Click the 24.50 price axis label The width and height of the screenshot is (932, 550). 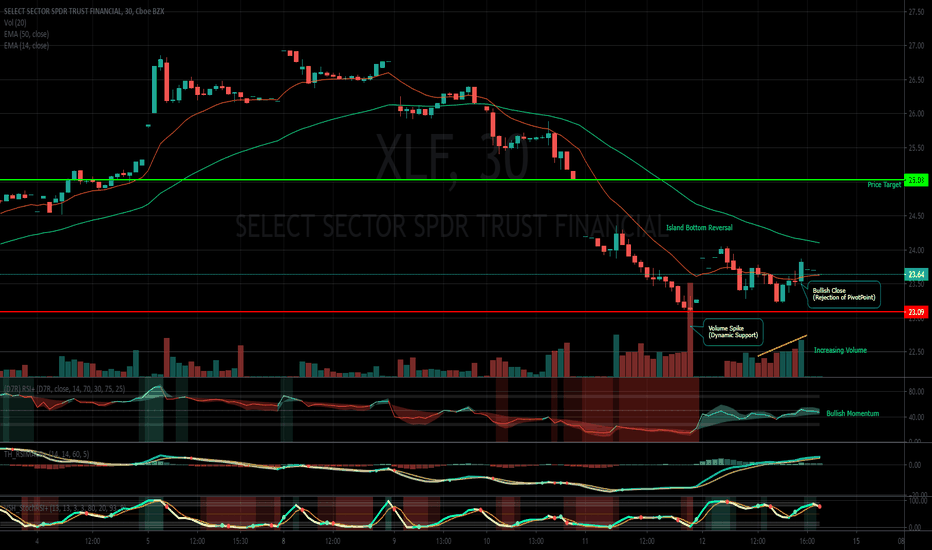[916, 216]
